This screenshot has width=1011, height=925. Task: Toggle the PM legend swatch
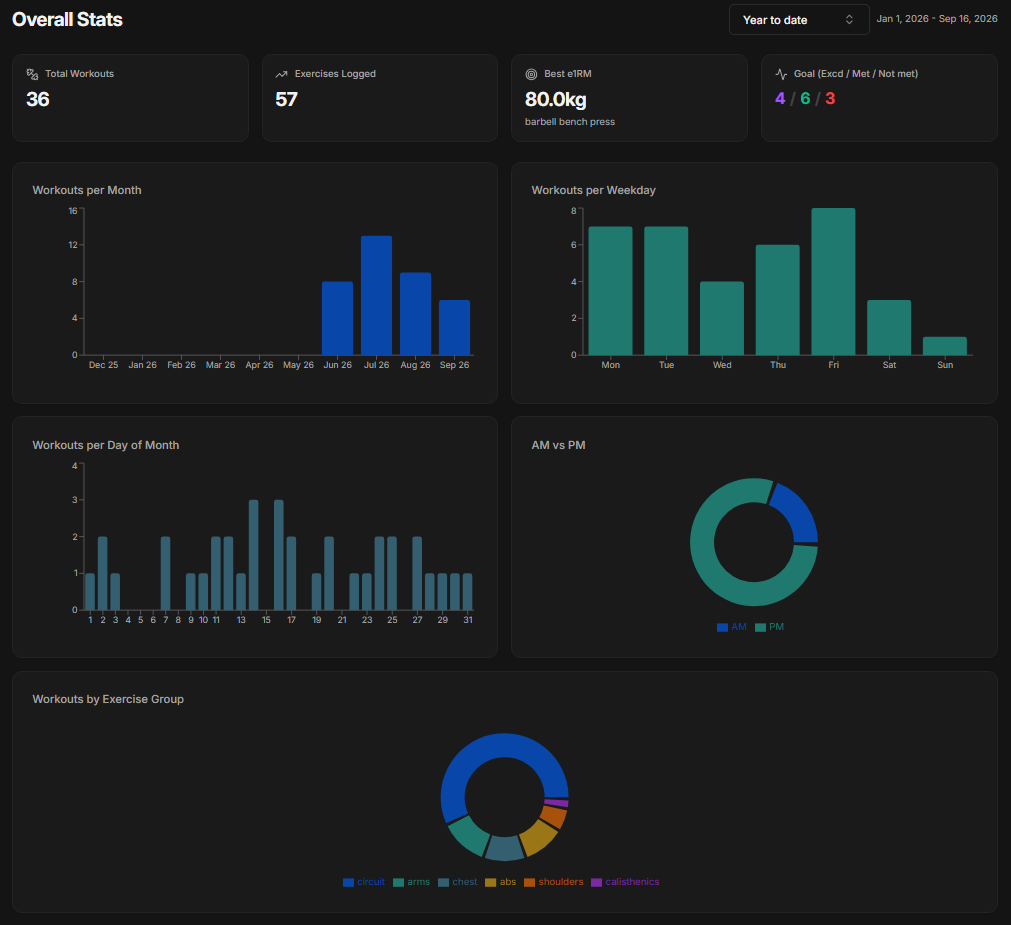760,627
